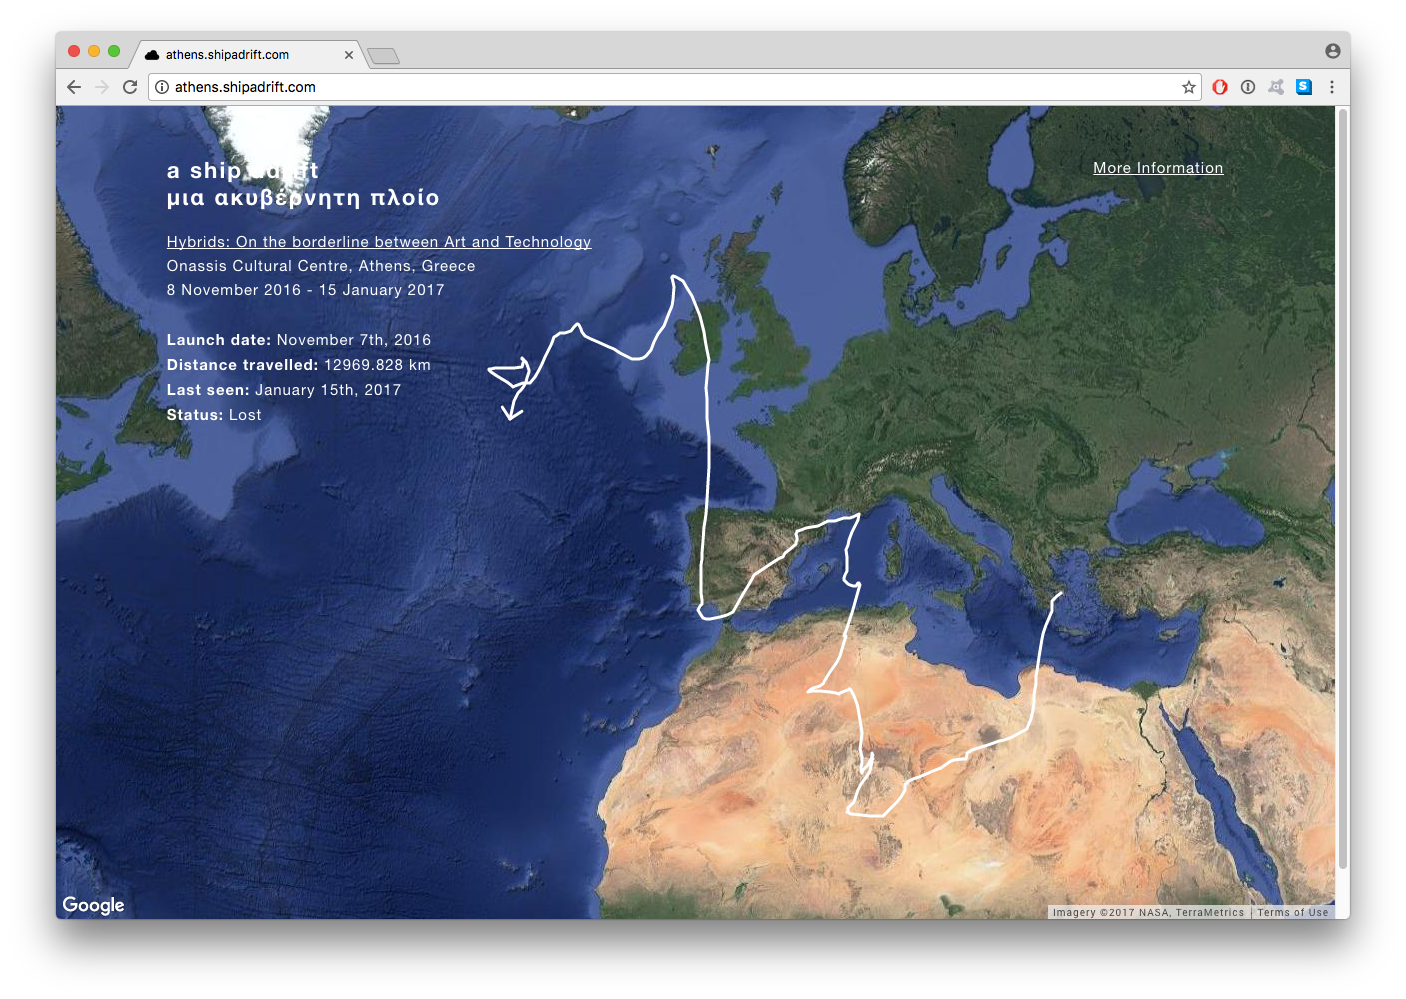Open the blue S extension

(1303, 87)
